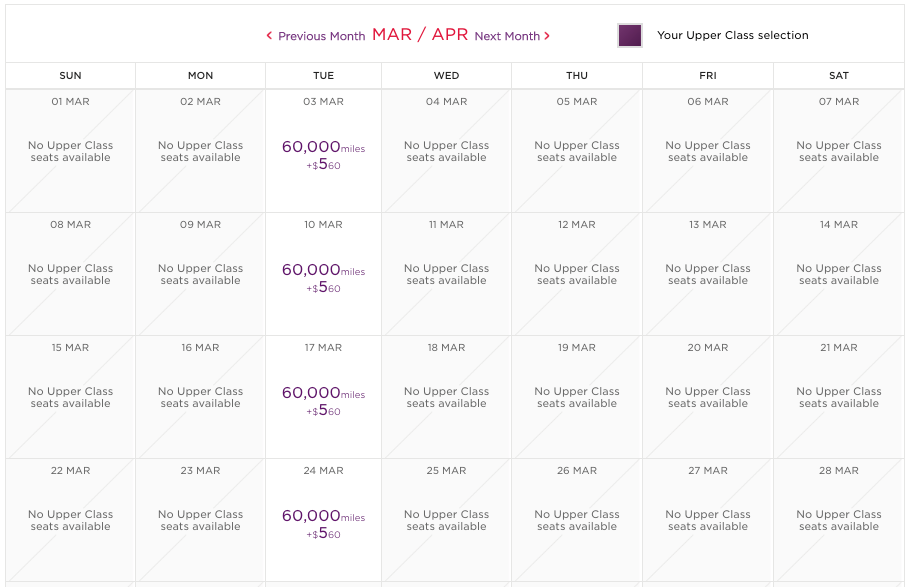Screen dimensions: 908x587
Task: Click the 22 MAR no-seats cell
Action: pyautogui.click(x=70, y=520)
